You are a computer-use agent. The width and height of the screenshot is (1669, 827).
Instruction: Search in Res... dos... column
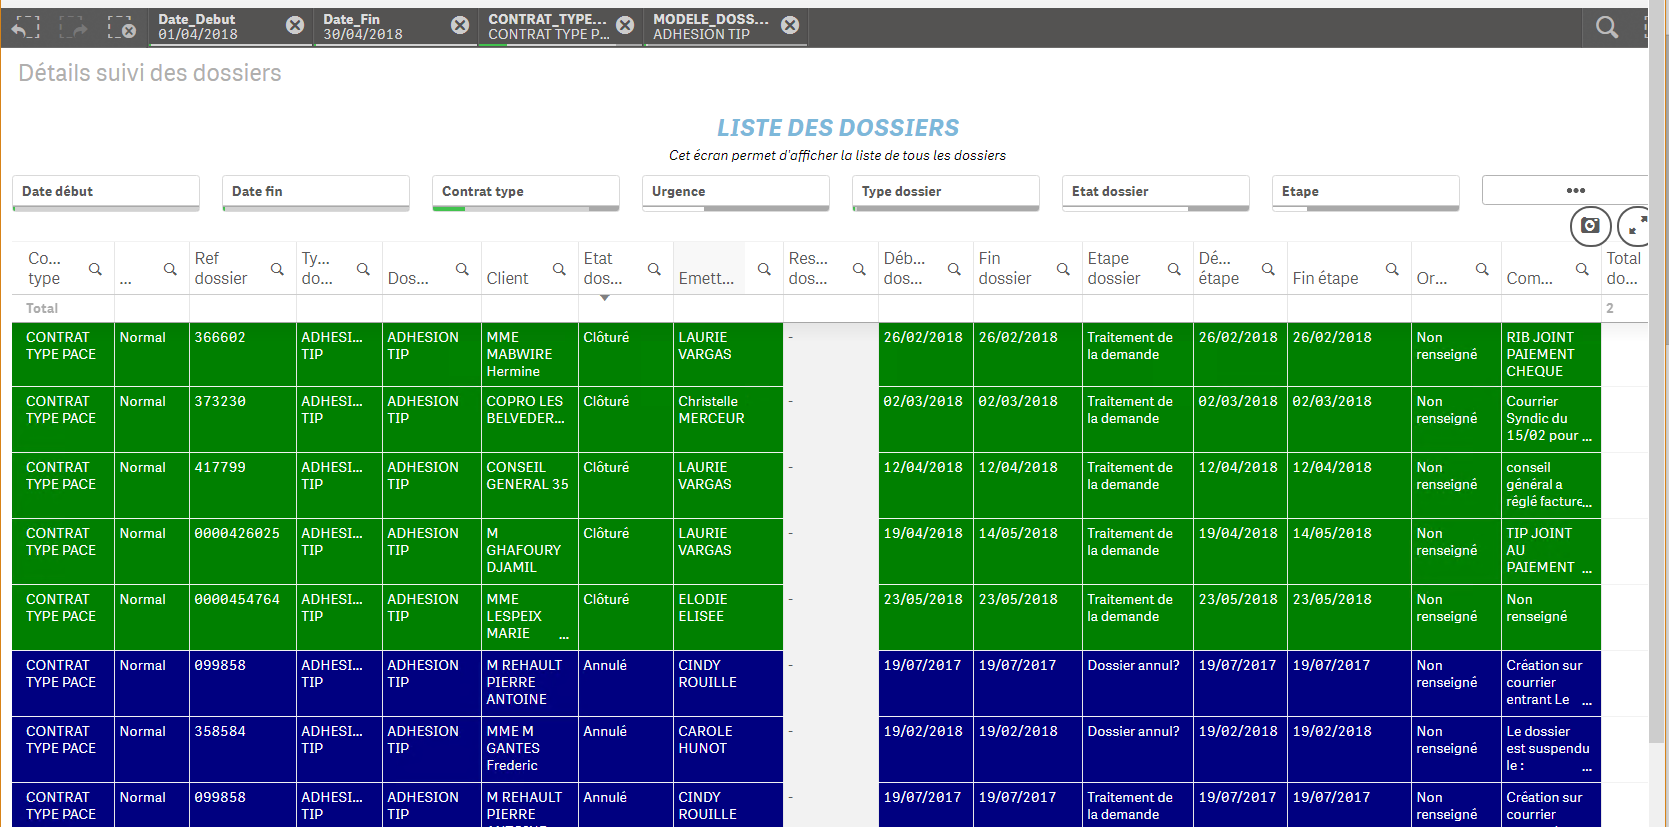(859, 269)
